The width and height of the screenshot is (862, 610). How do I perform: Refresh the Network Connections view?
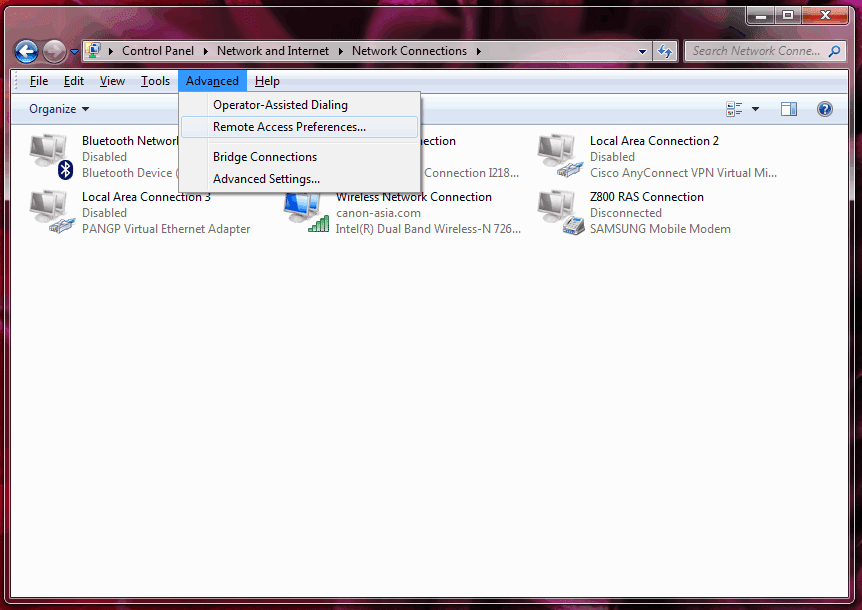click(x=665, y=52)
